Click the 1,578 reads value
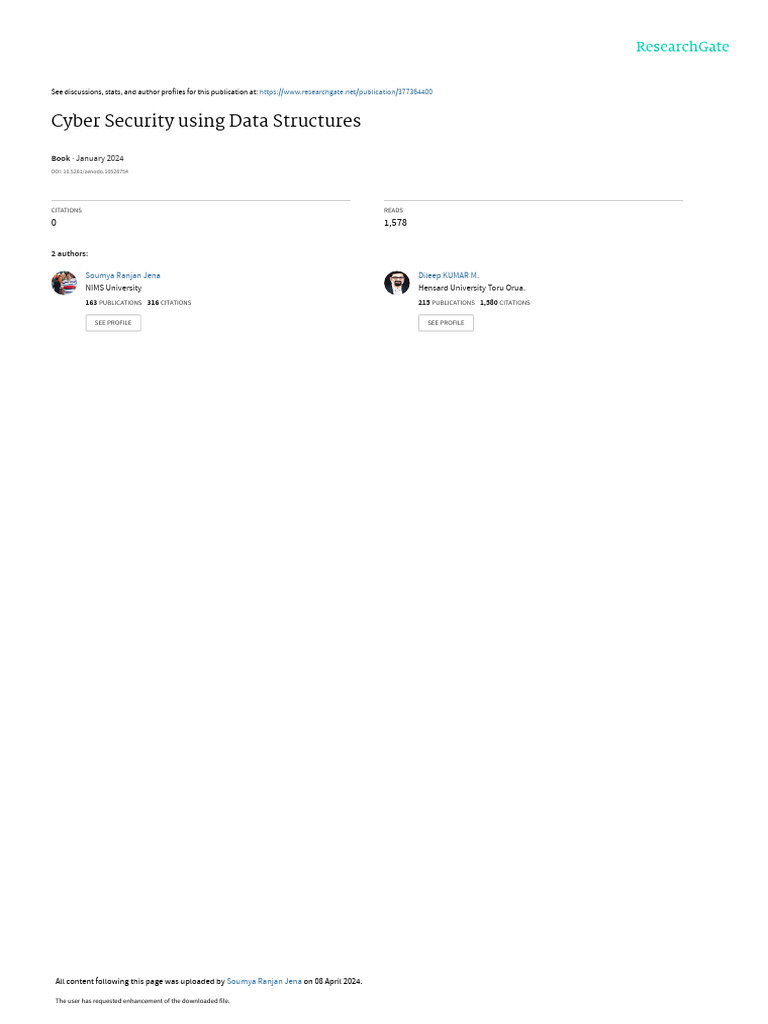The width and height of the screenshot is (768, 1024). click(x=395, y=223)
